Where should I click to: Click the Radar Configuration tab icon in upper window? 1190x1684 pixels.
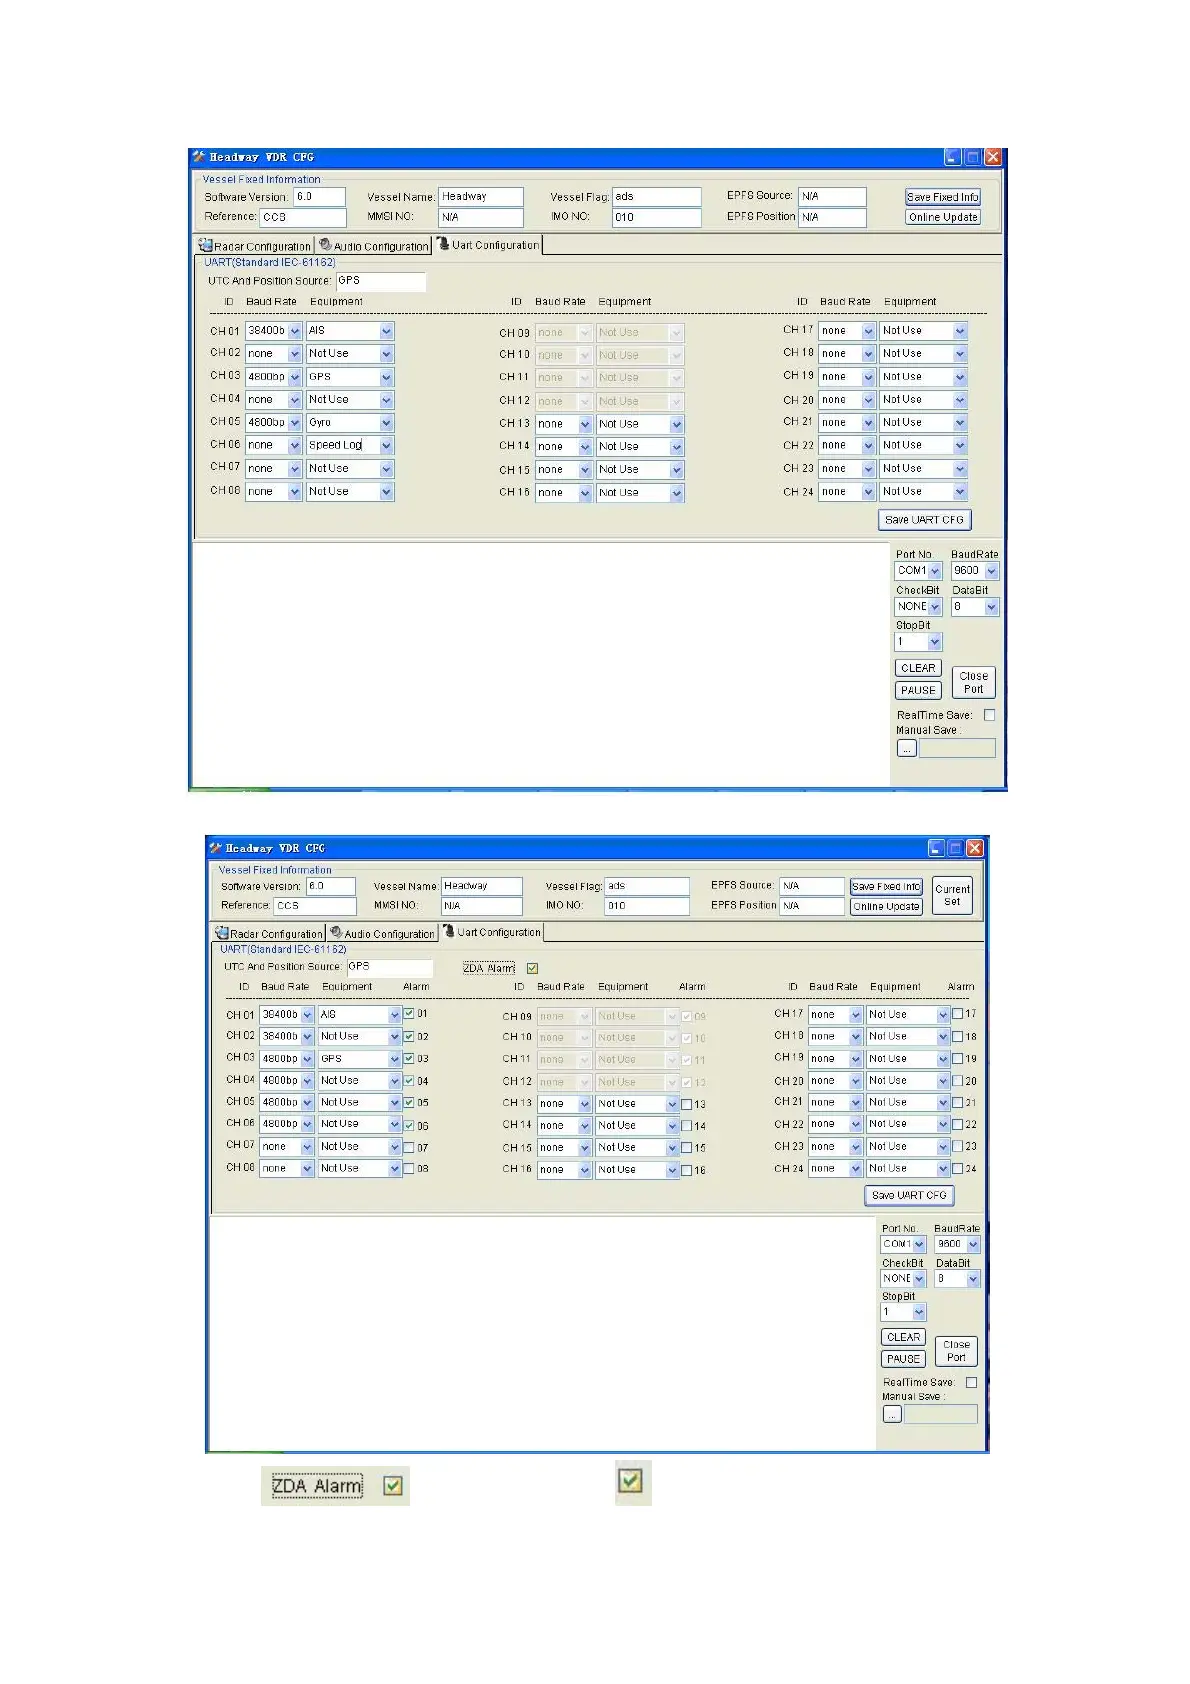206,245
